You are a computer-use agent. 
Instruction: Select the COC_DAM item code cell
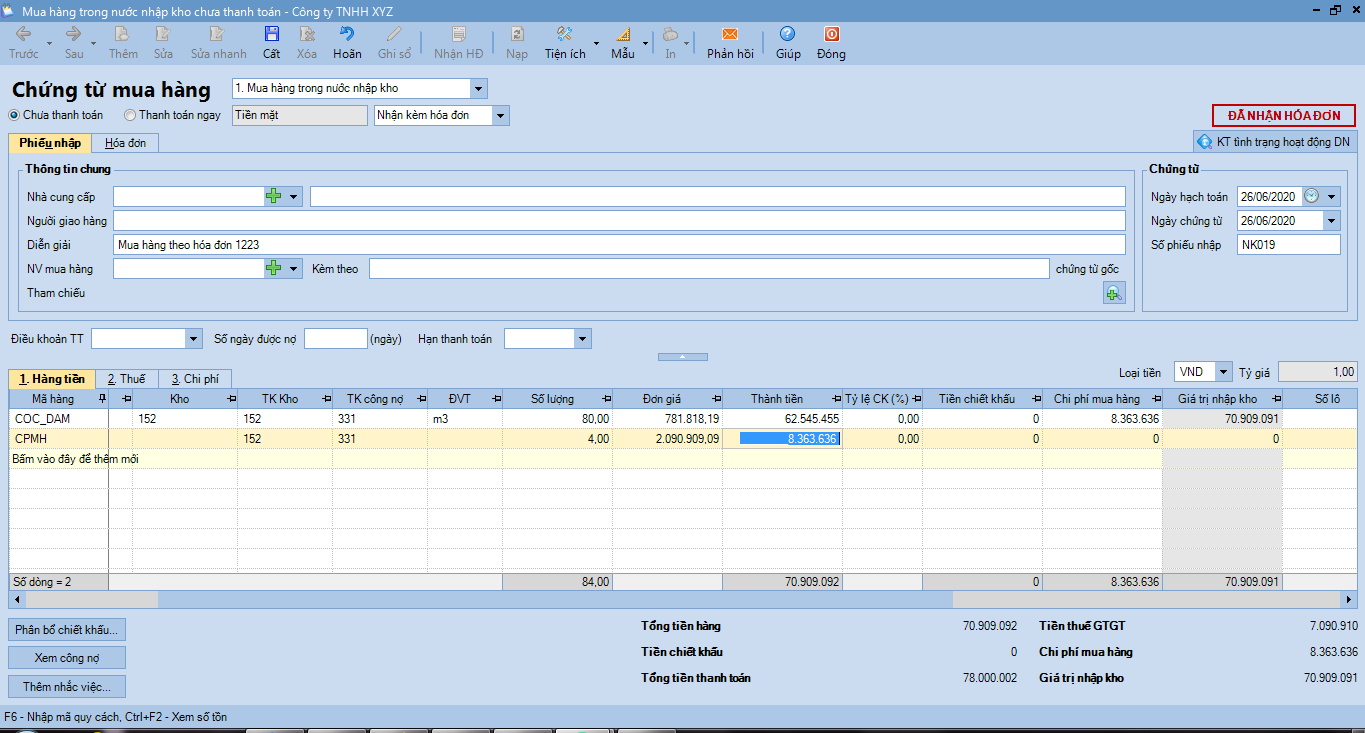pos(58,419)
